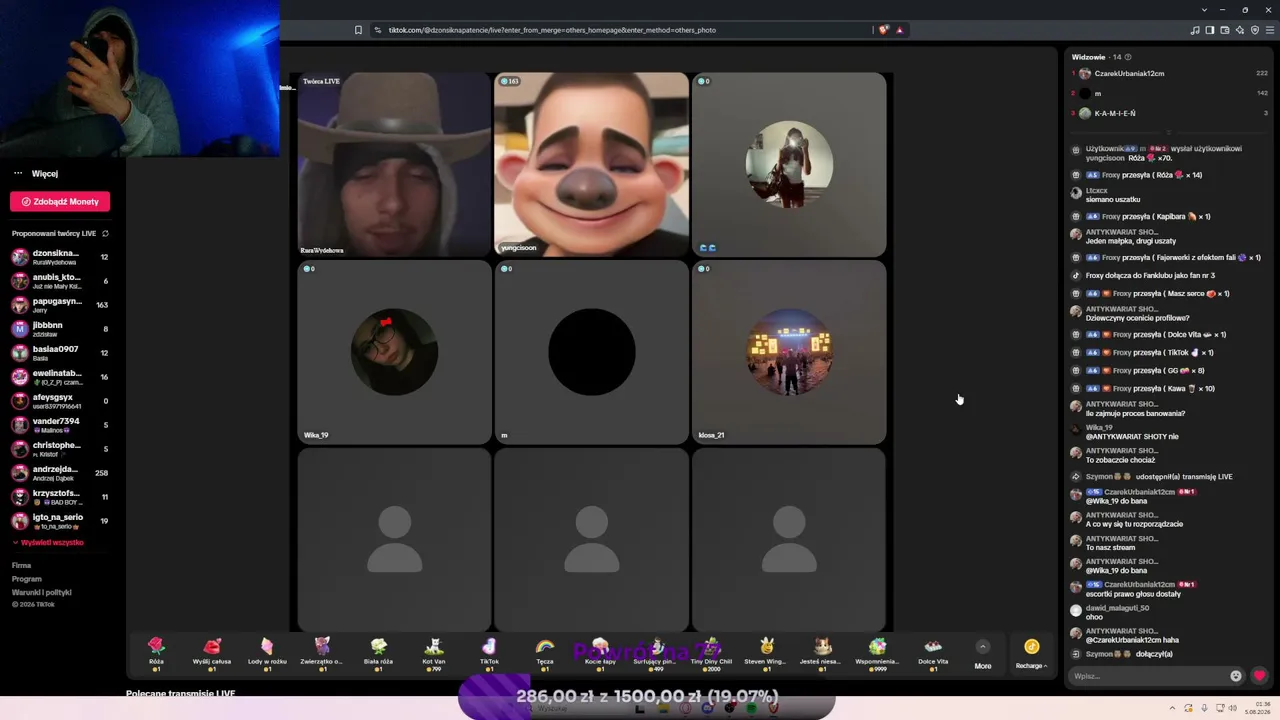Send the Wyślij całusa lips gift
This screenshot has width=1280, height=720.
coord(212,652)
